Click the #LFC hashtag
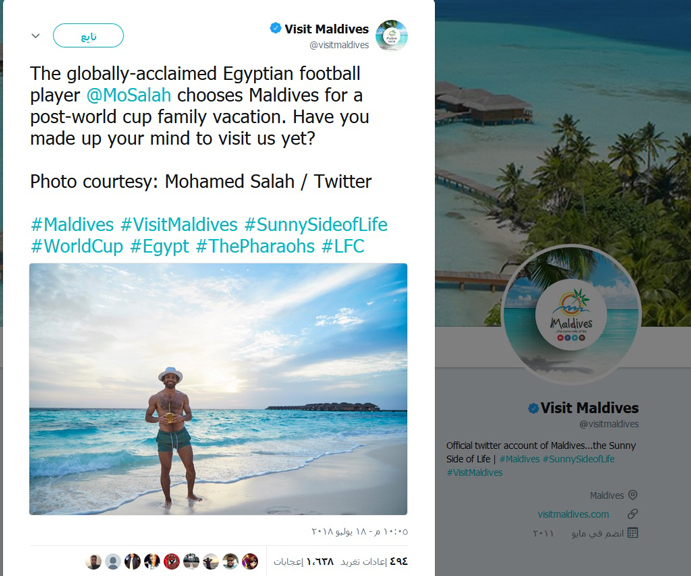This screenshot has height=576, width=691. (x=343, y=246)
